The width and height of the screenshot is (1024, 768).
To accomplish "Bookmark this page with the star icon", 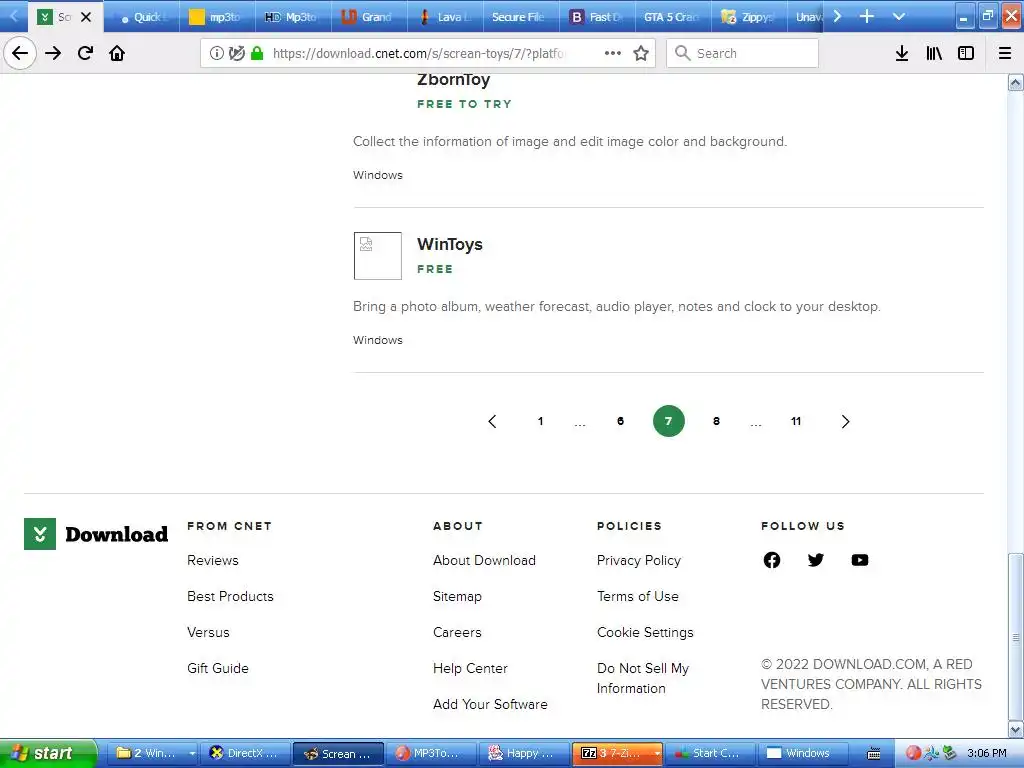I will click(x=641, y=54).
